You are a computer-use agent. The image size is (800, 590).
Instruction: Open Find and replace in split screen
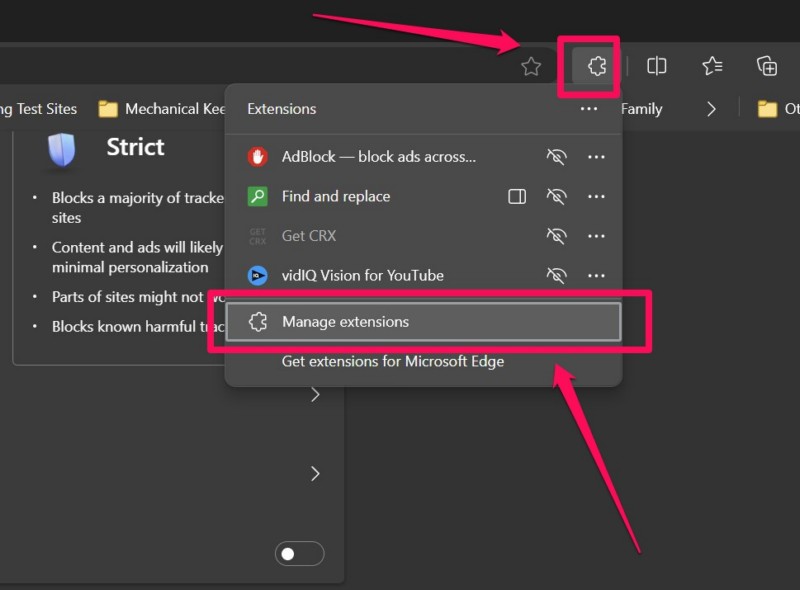click(x=516, y=196)
